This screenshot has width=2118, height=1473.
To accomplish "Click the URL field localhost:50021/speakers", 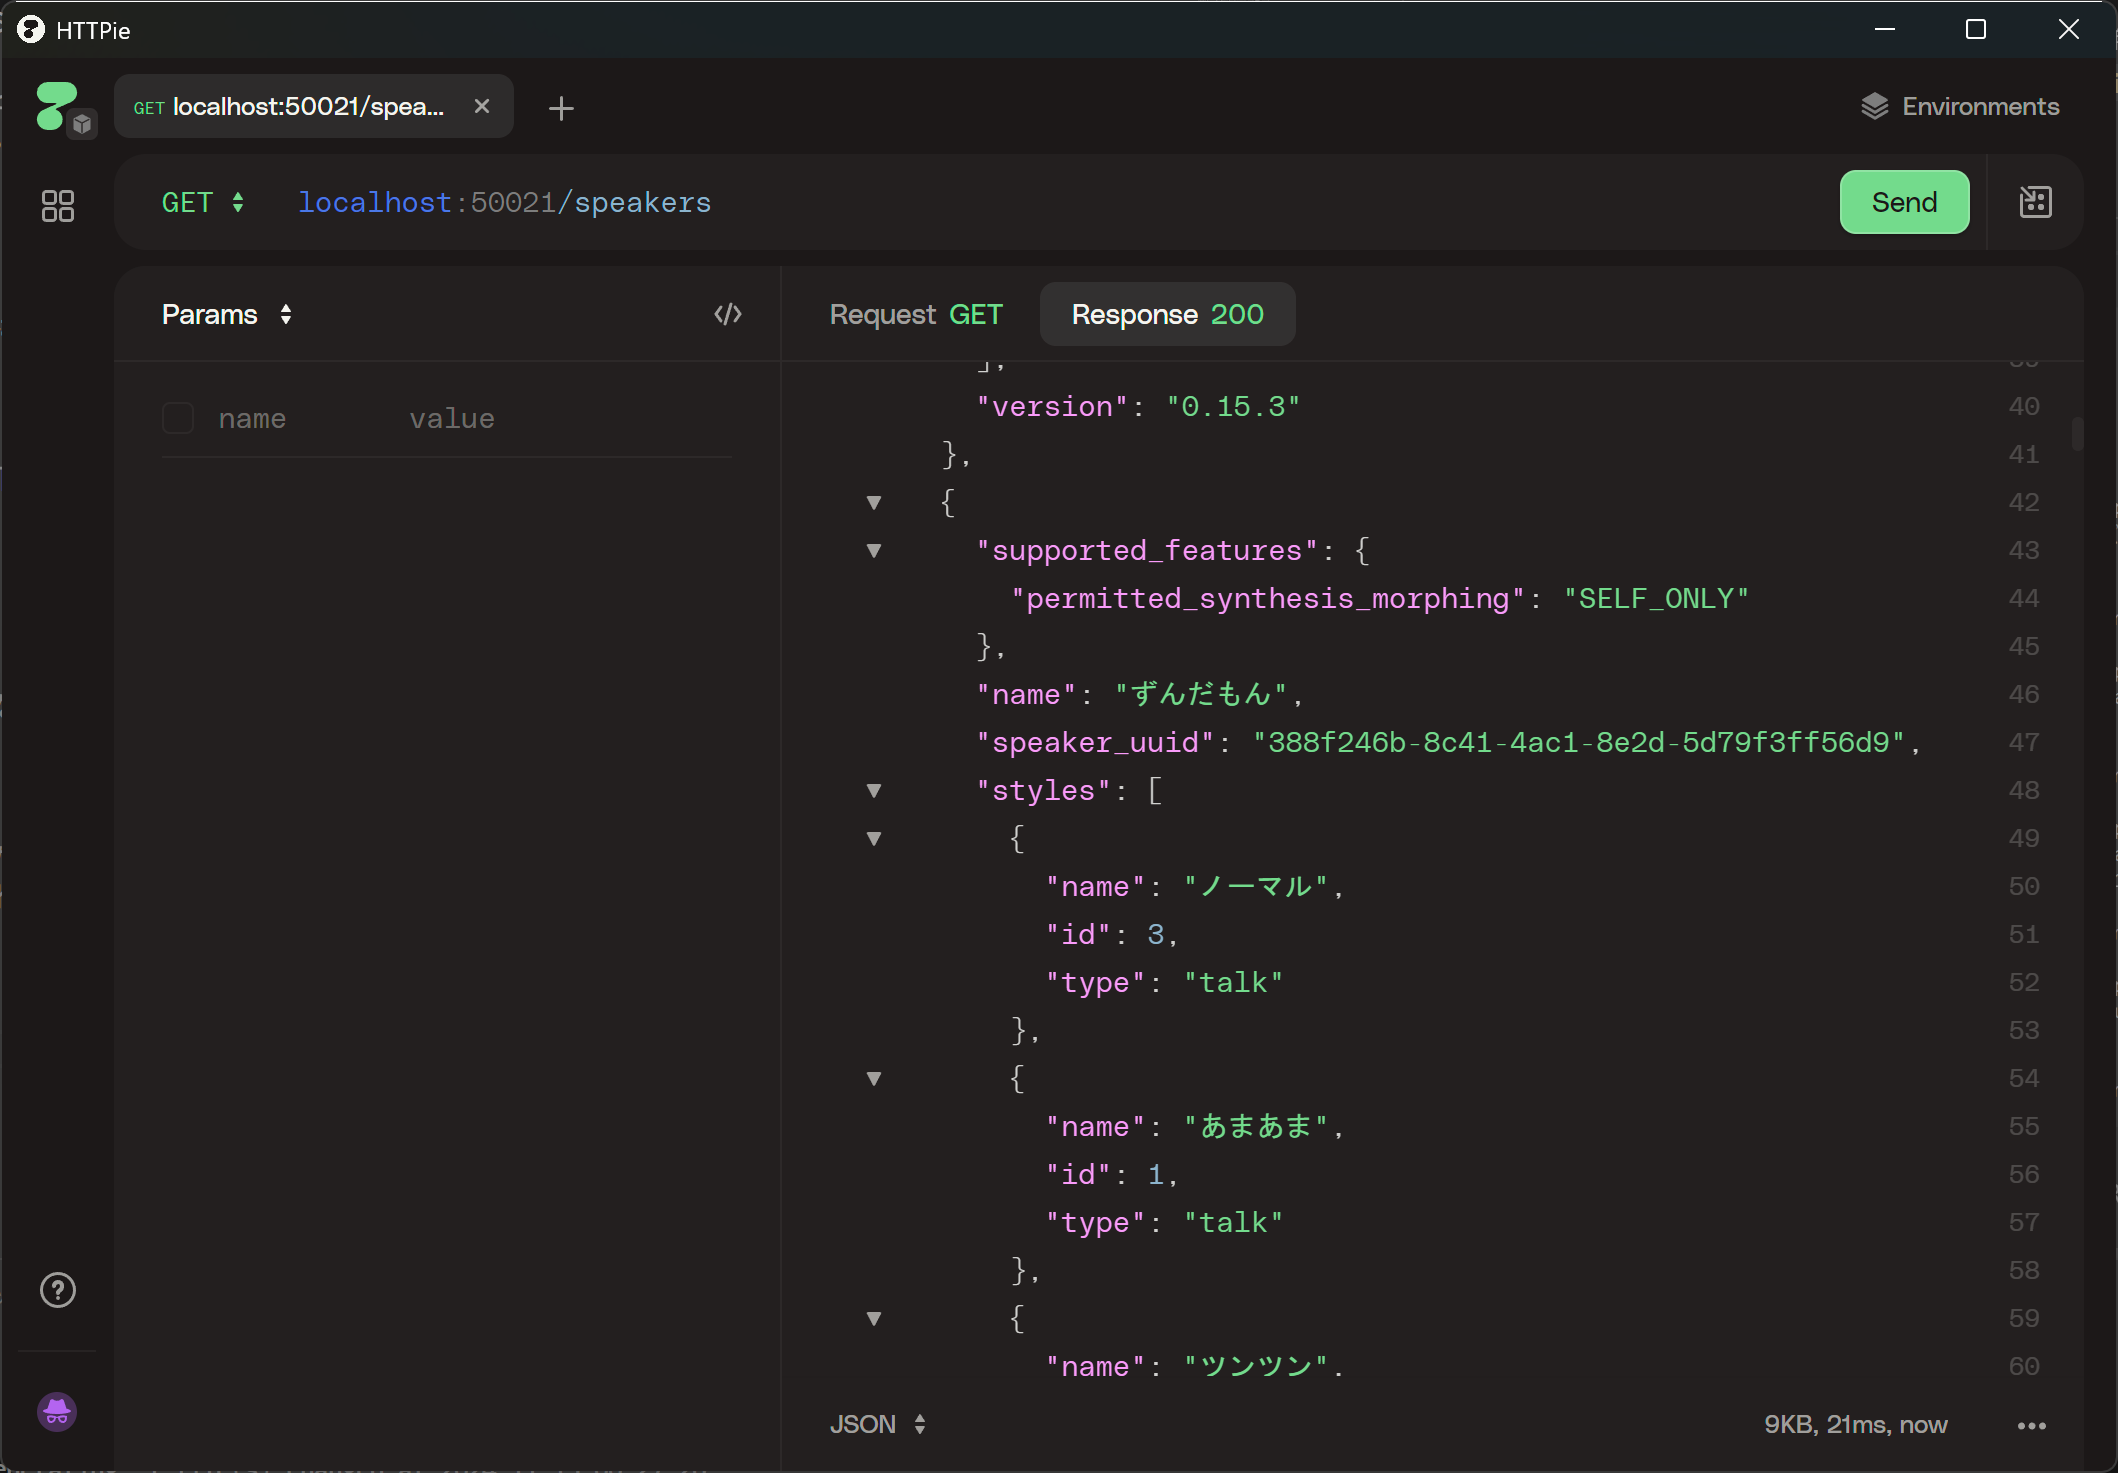I will [x=504, y=203].
